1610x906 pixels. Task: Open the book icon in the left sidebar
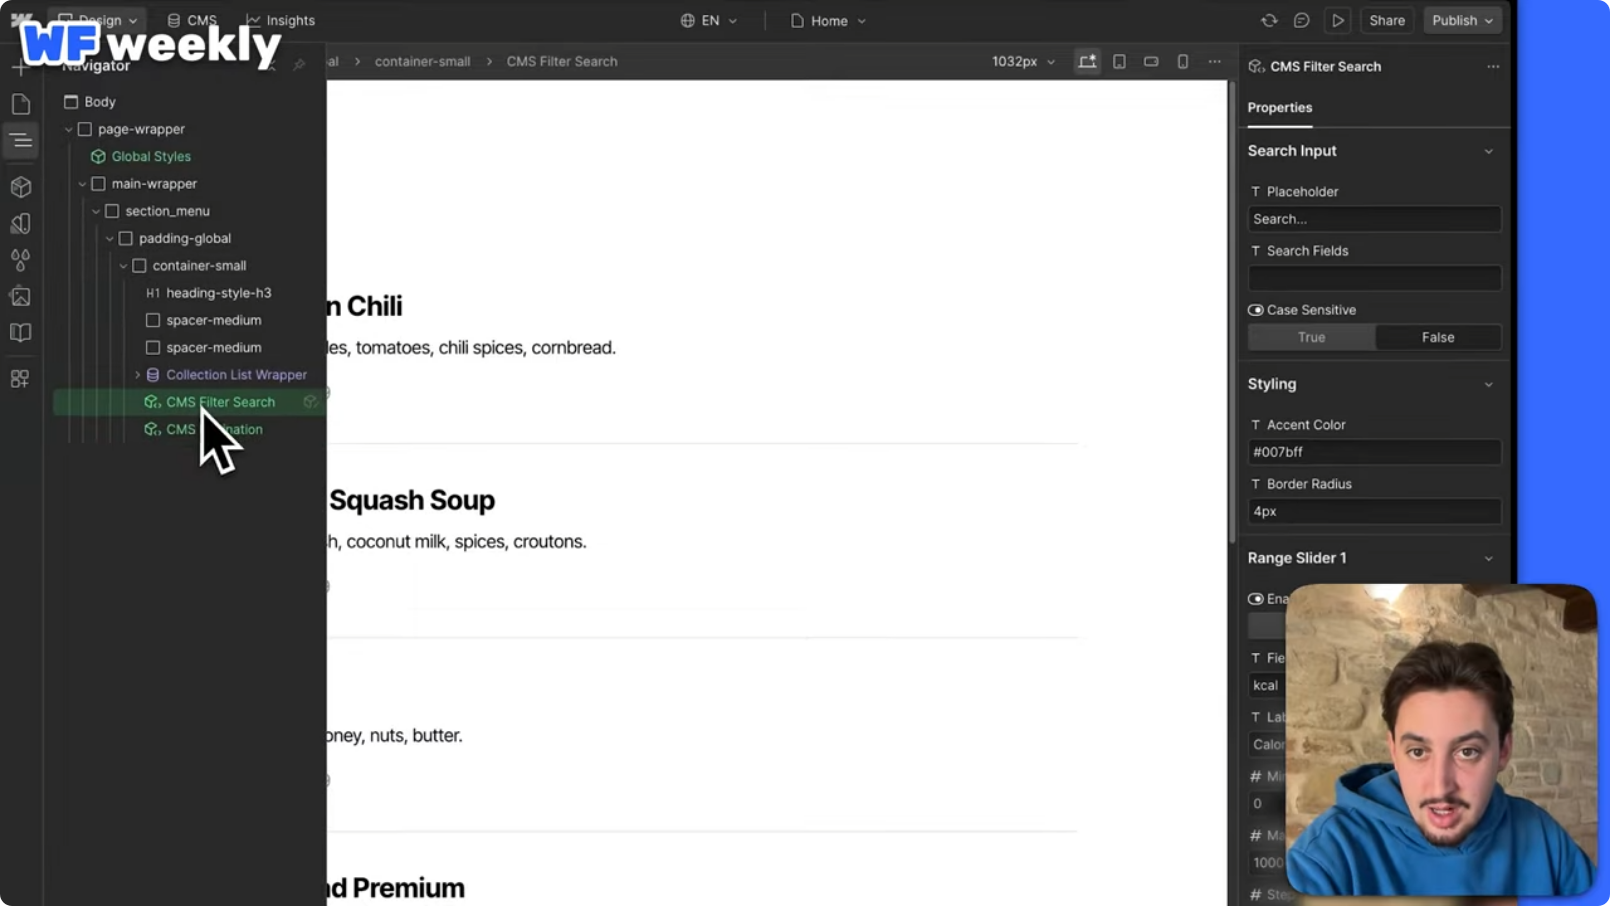click(21, 332)
